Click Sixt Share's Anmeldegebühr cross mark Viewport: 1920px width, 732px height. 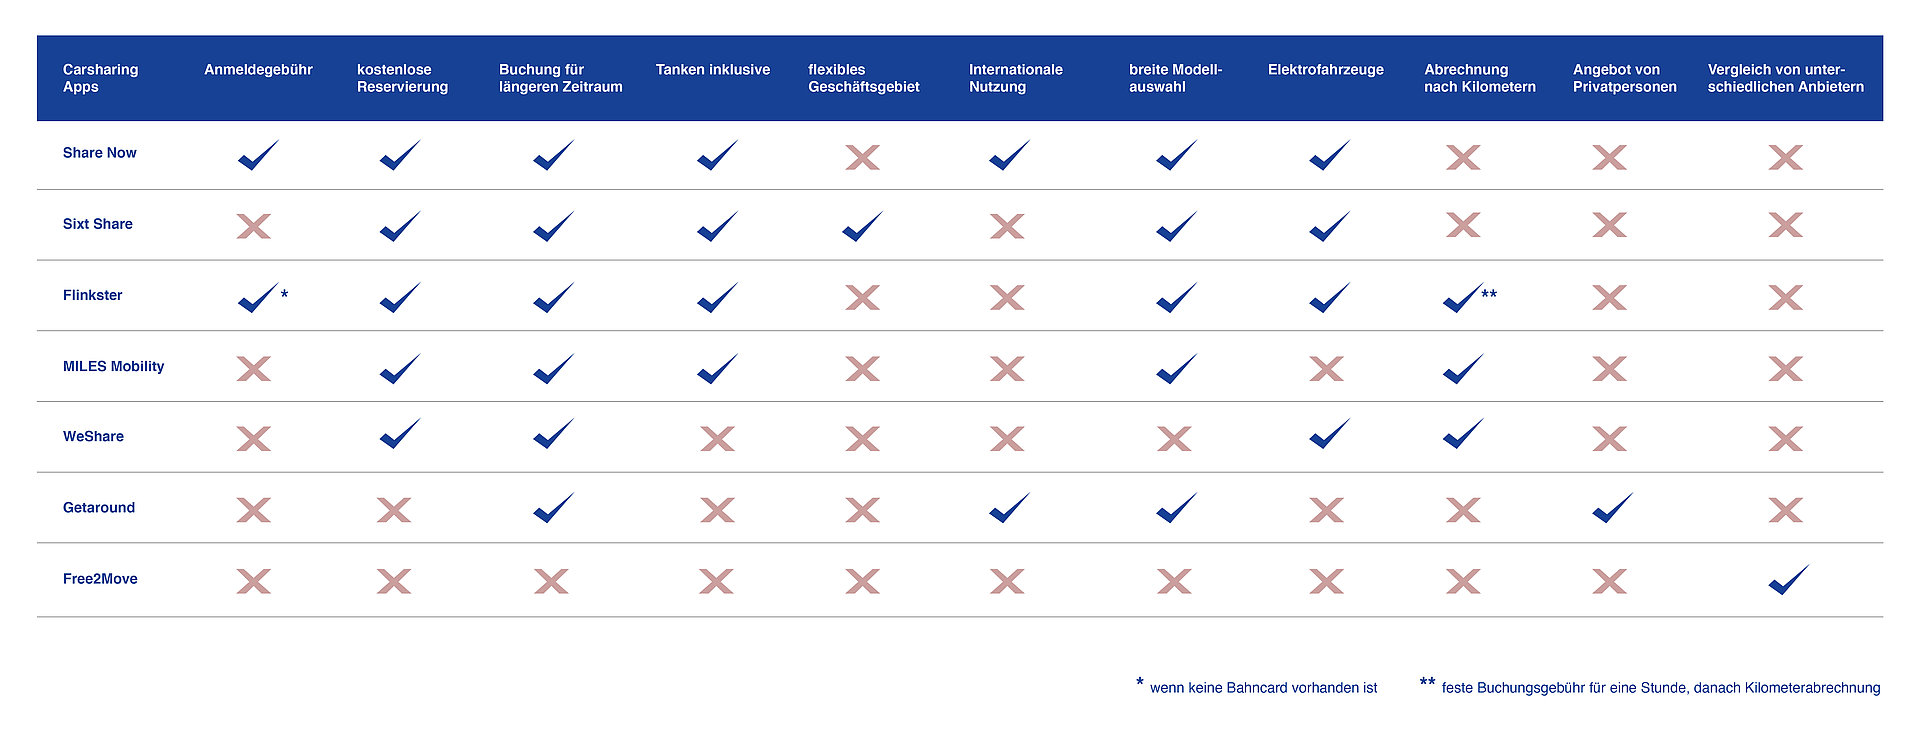254,226
